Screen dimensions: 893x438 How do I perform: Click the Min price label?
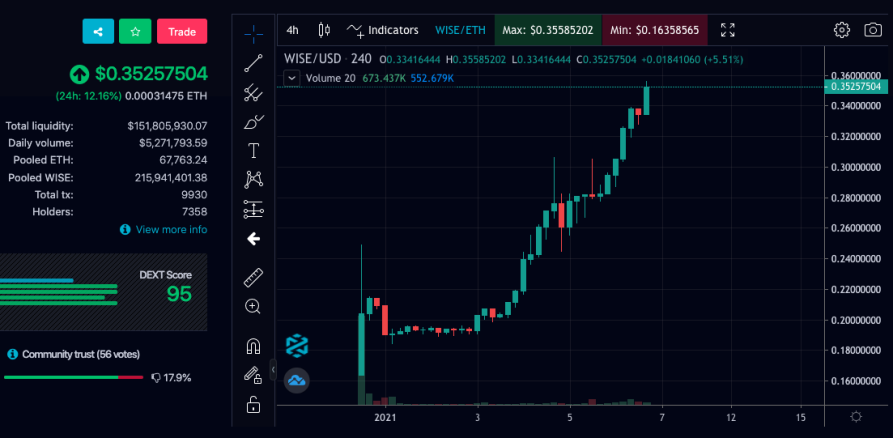click(x=654, y=30)
